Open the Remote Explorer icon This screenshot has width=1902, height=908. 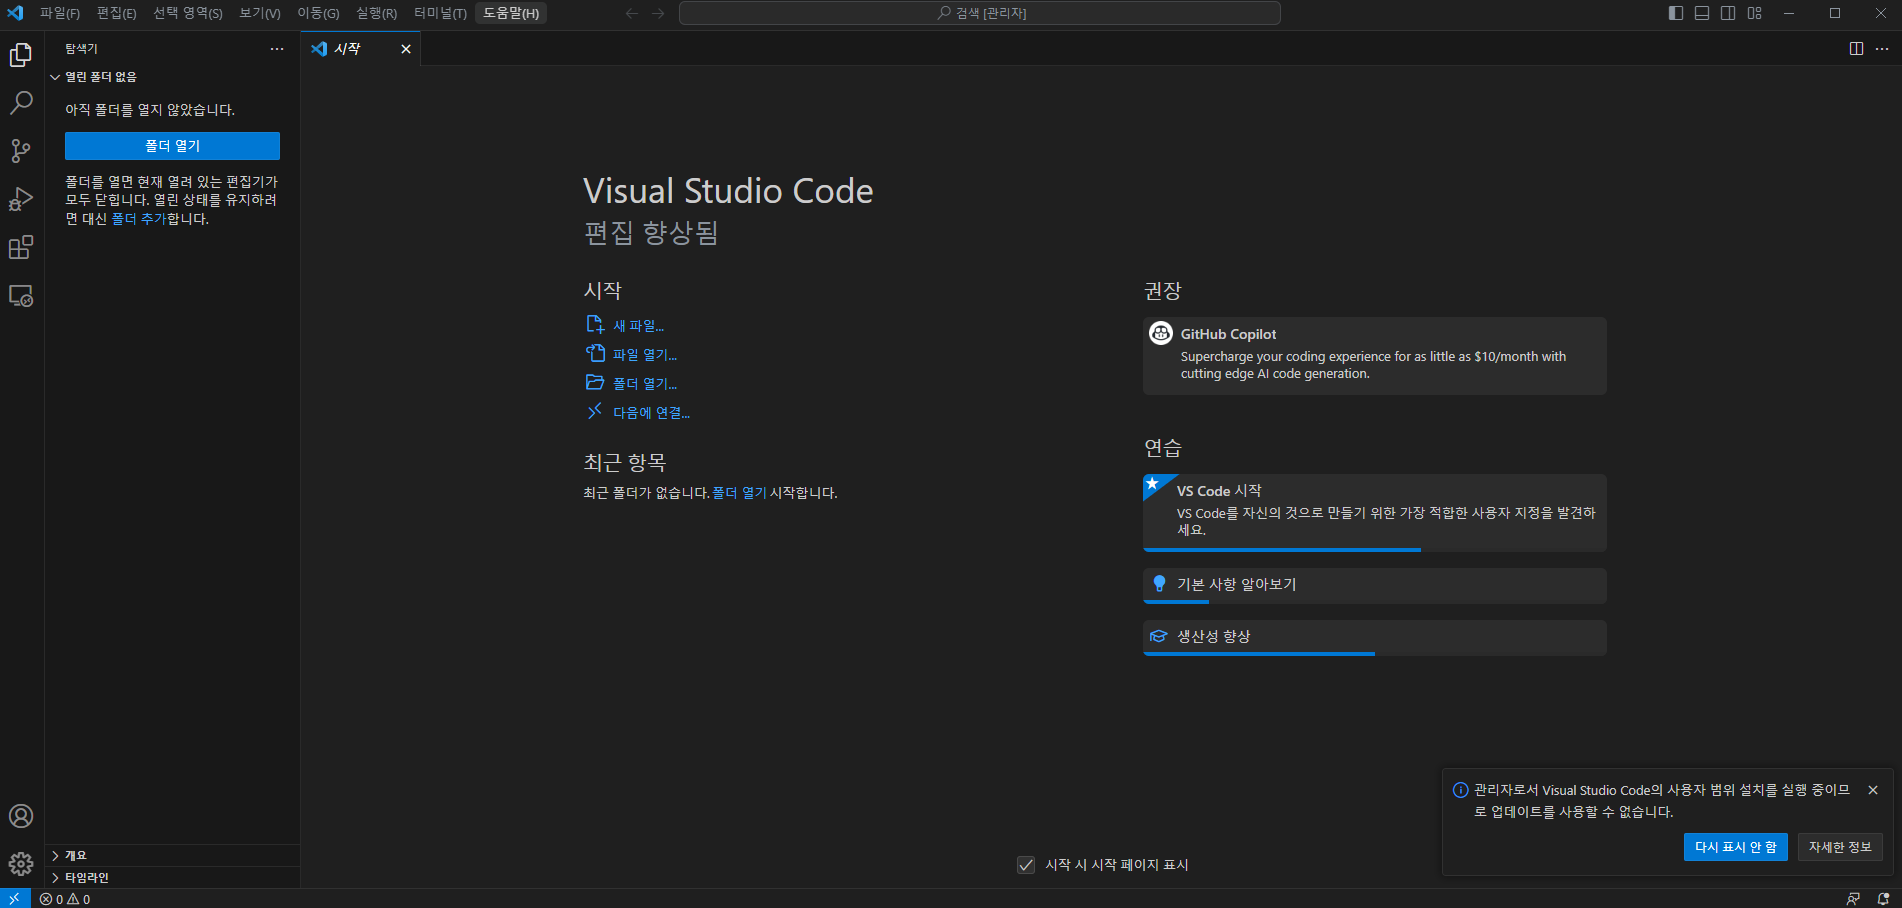[21, 296]
